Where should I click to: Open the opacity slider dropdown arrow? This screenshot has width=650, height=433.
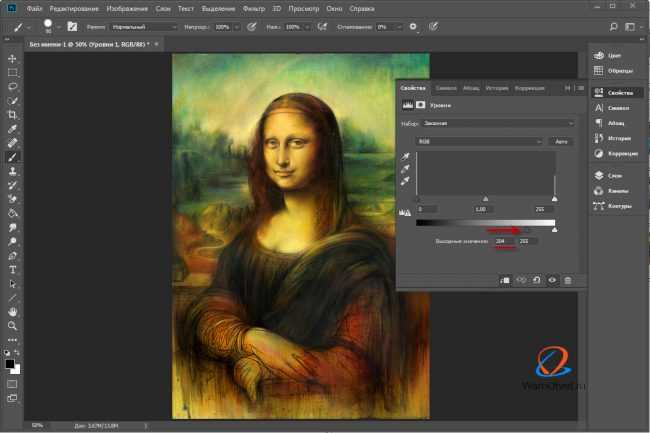pyautogui.click(x=237, y=27)
